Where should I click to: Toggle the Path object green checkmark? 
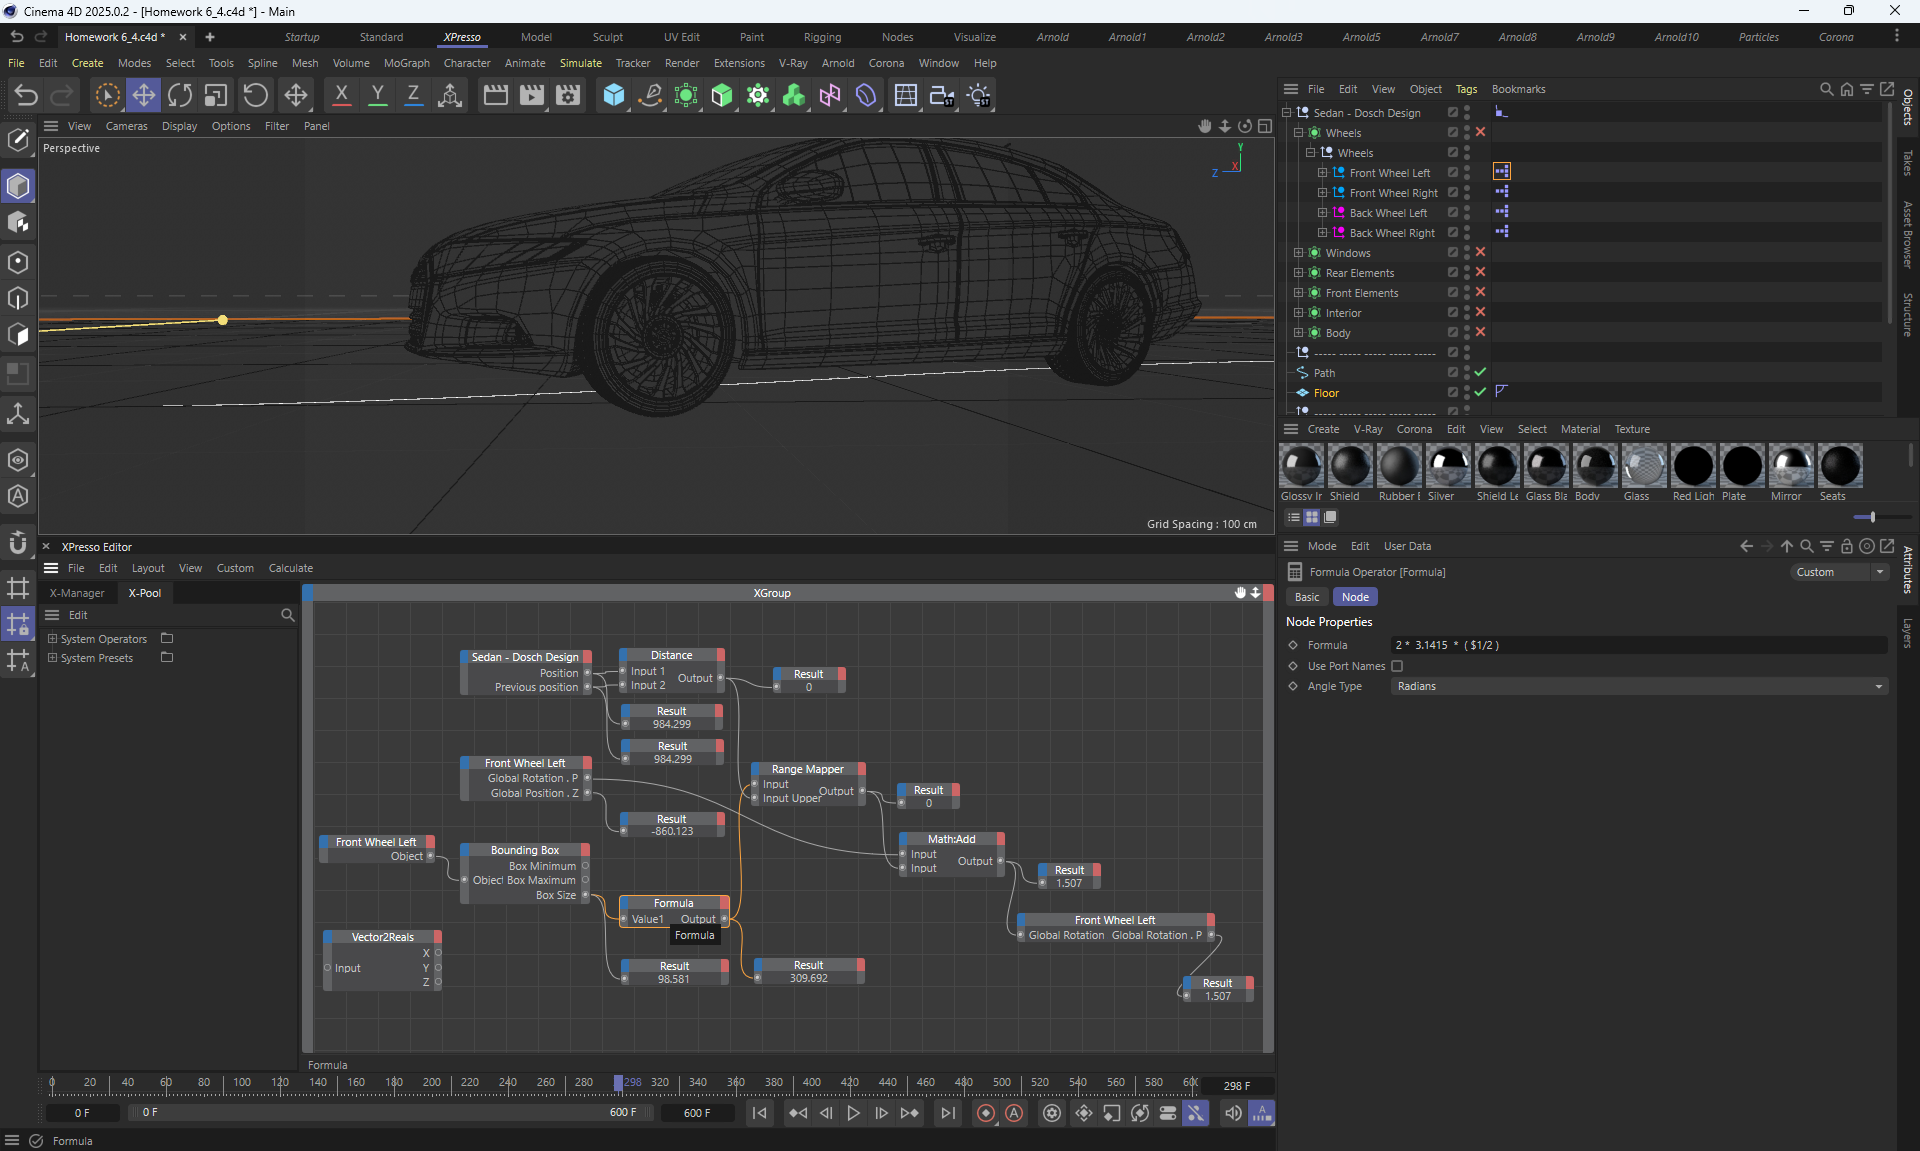[1480, 372]
